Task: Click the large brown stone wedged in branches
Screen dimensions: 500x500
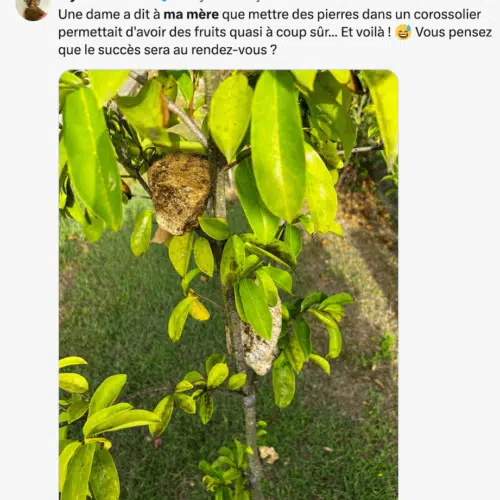Action: (x=179, y=193)
